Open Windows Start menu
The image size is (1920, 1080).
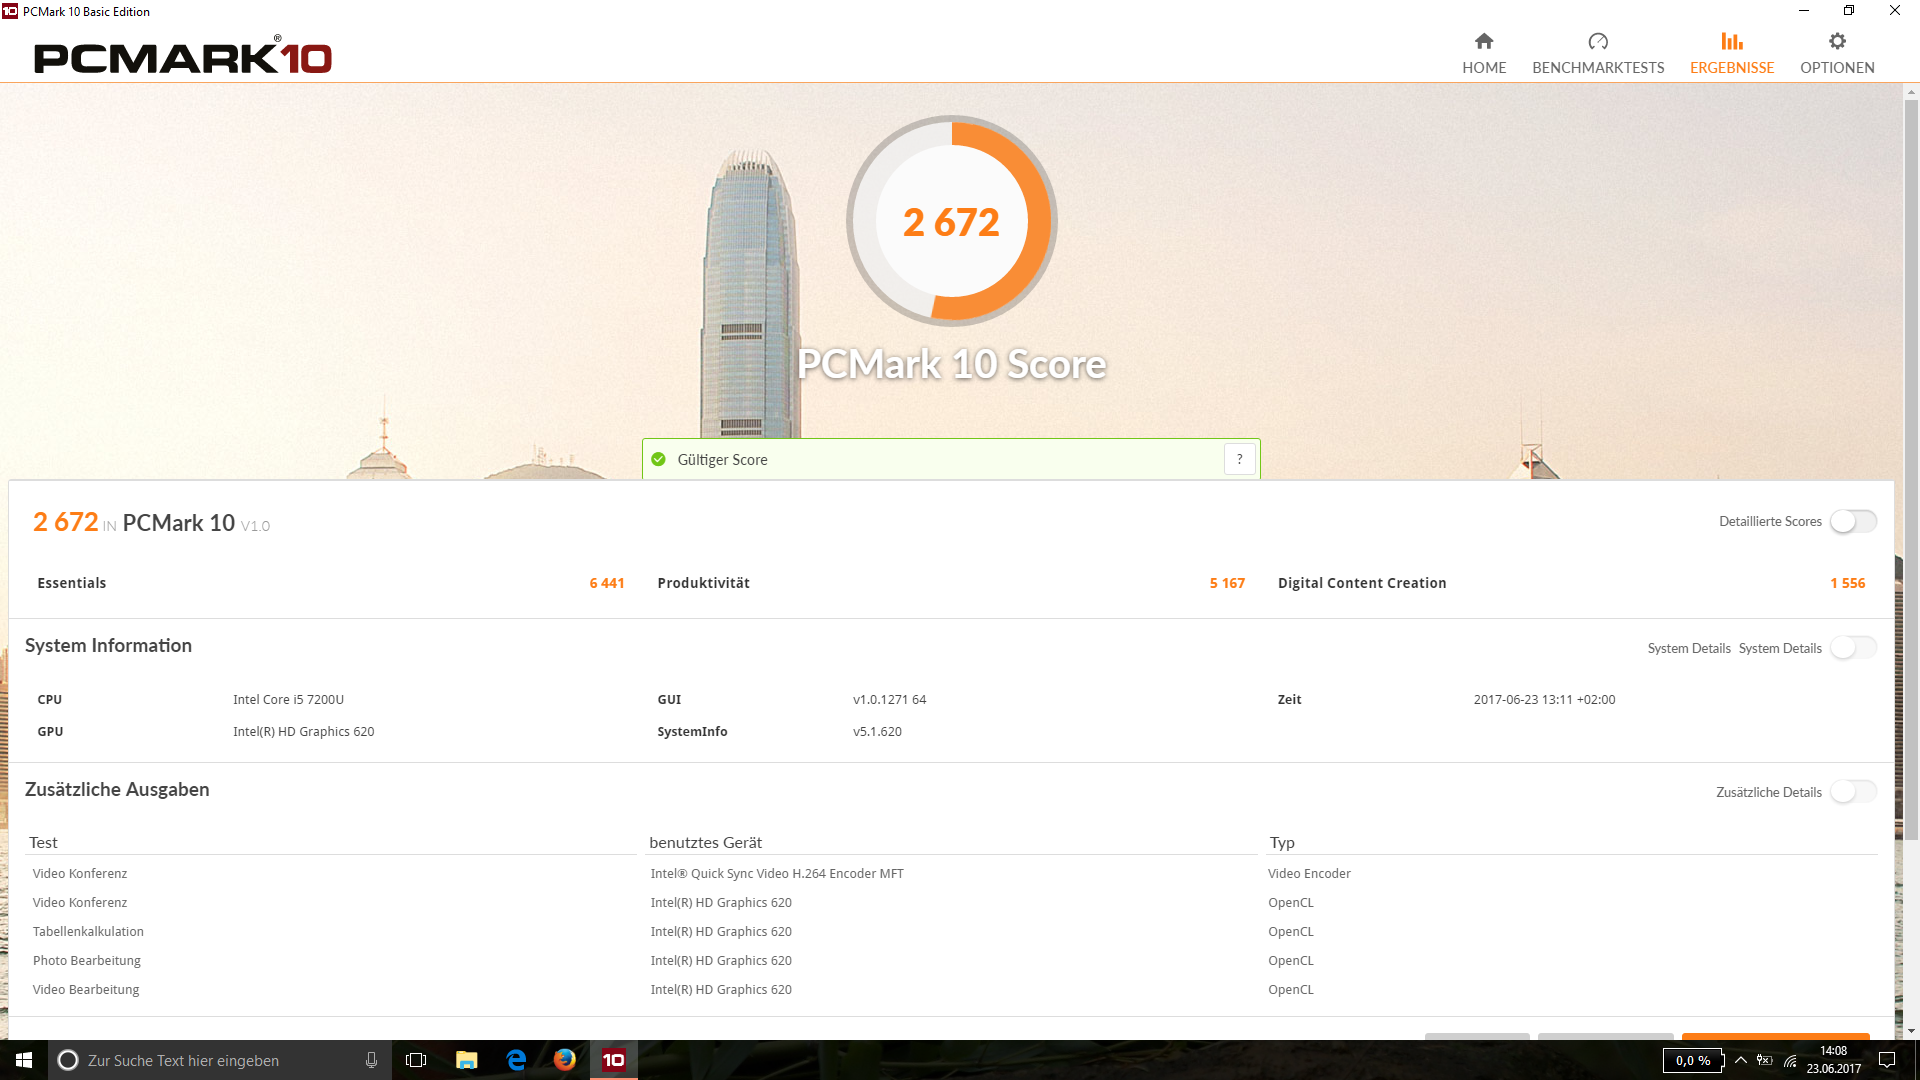click(24, 1060)
